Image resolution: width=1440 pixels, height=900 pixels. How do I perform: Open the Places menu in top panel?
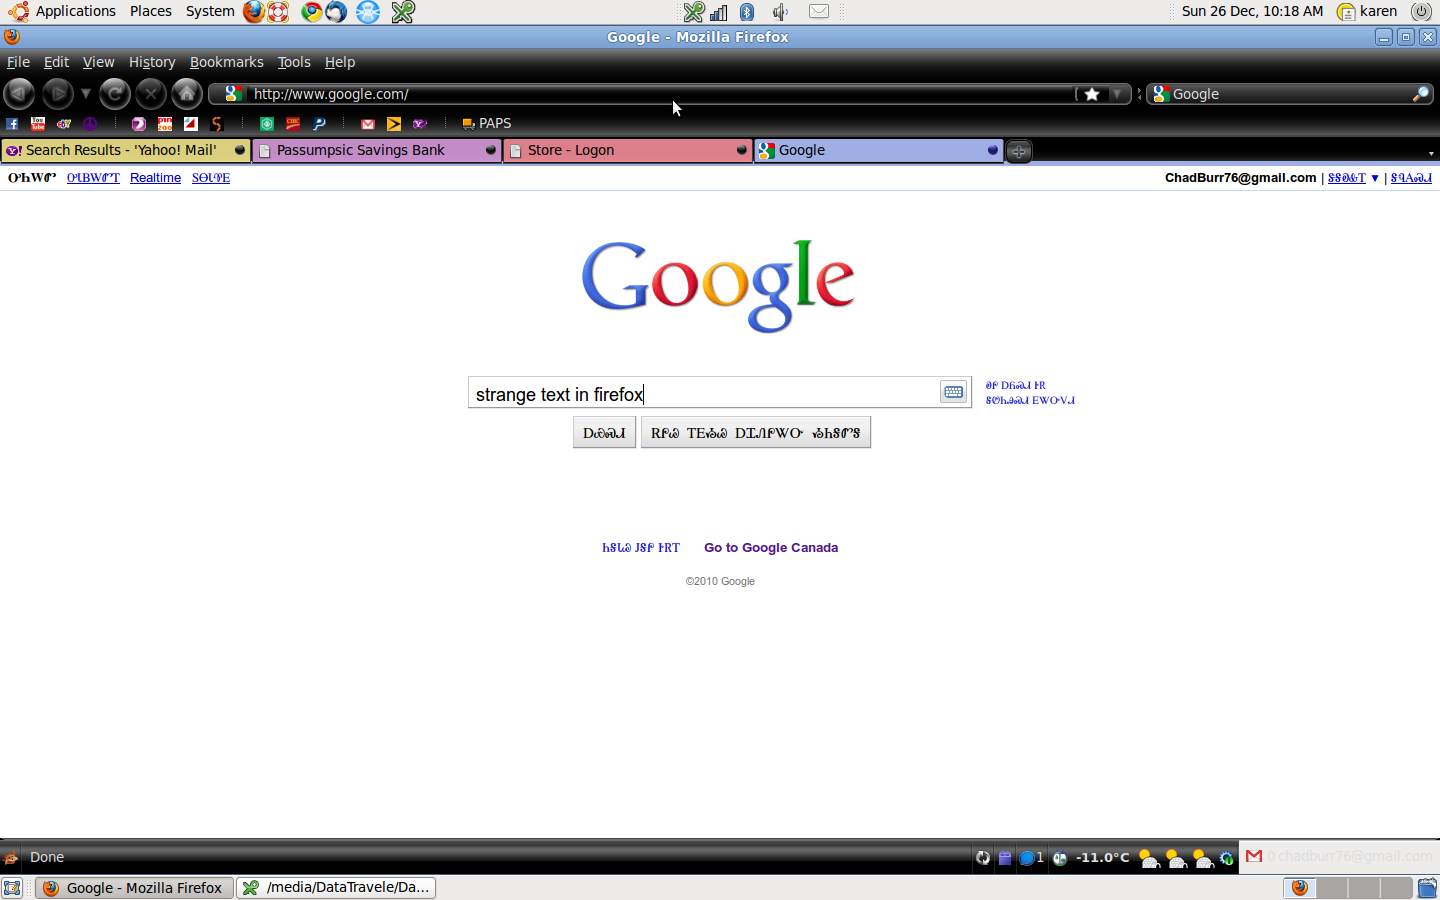pos(150,11)
